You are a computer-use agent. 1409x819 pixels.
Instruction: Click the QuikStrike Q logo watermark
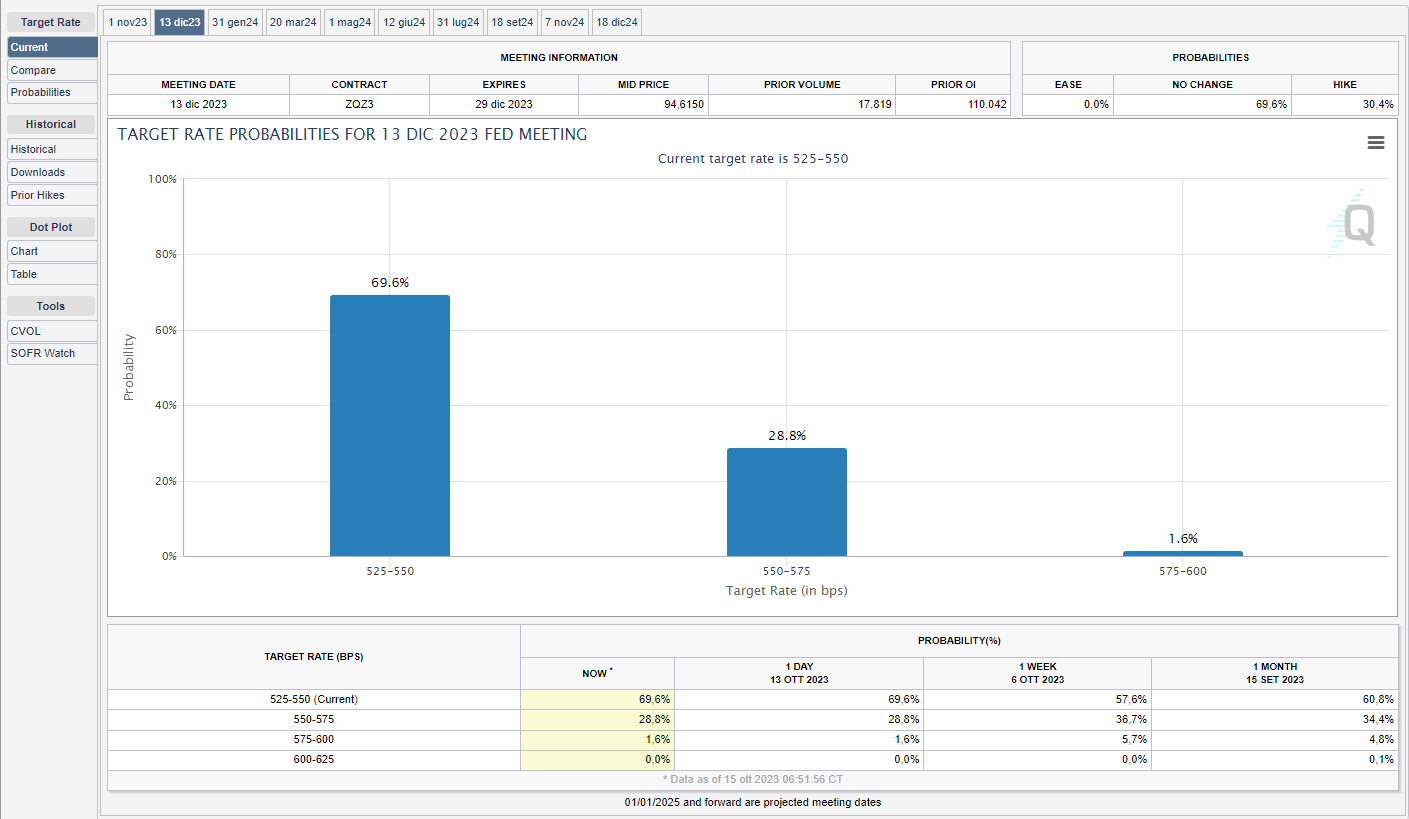tap(1357, 224)
